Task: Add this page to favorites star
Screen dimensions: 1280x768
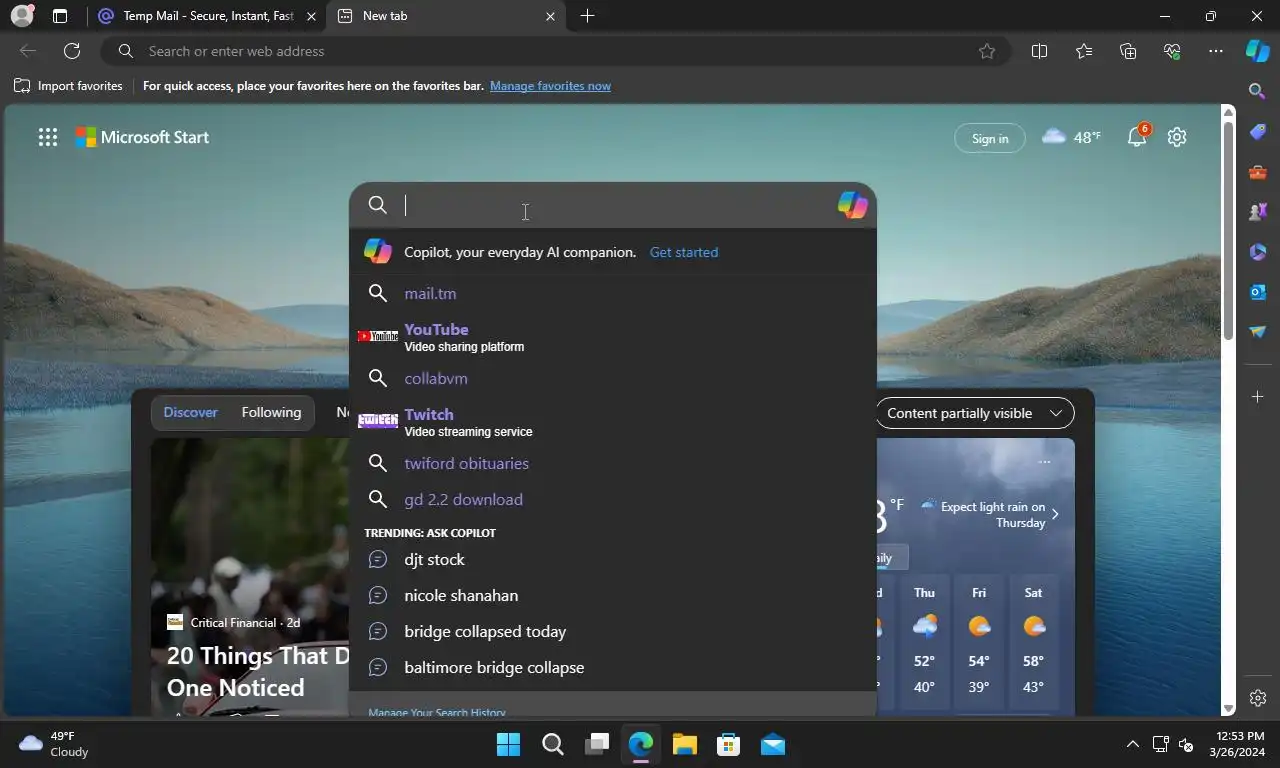Action: [987, 51]
